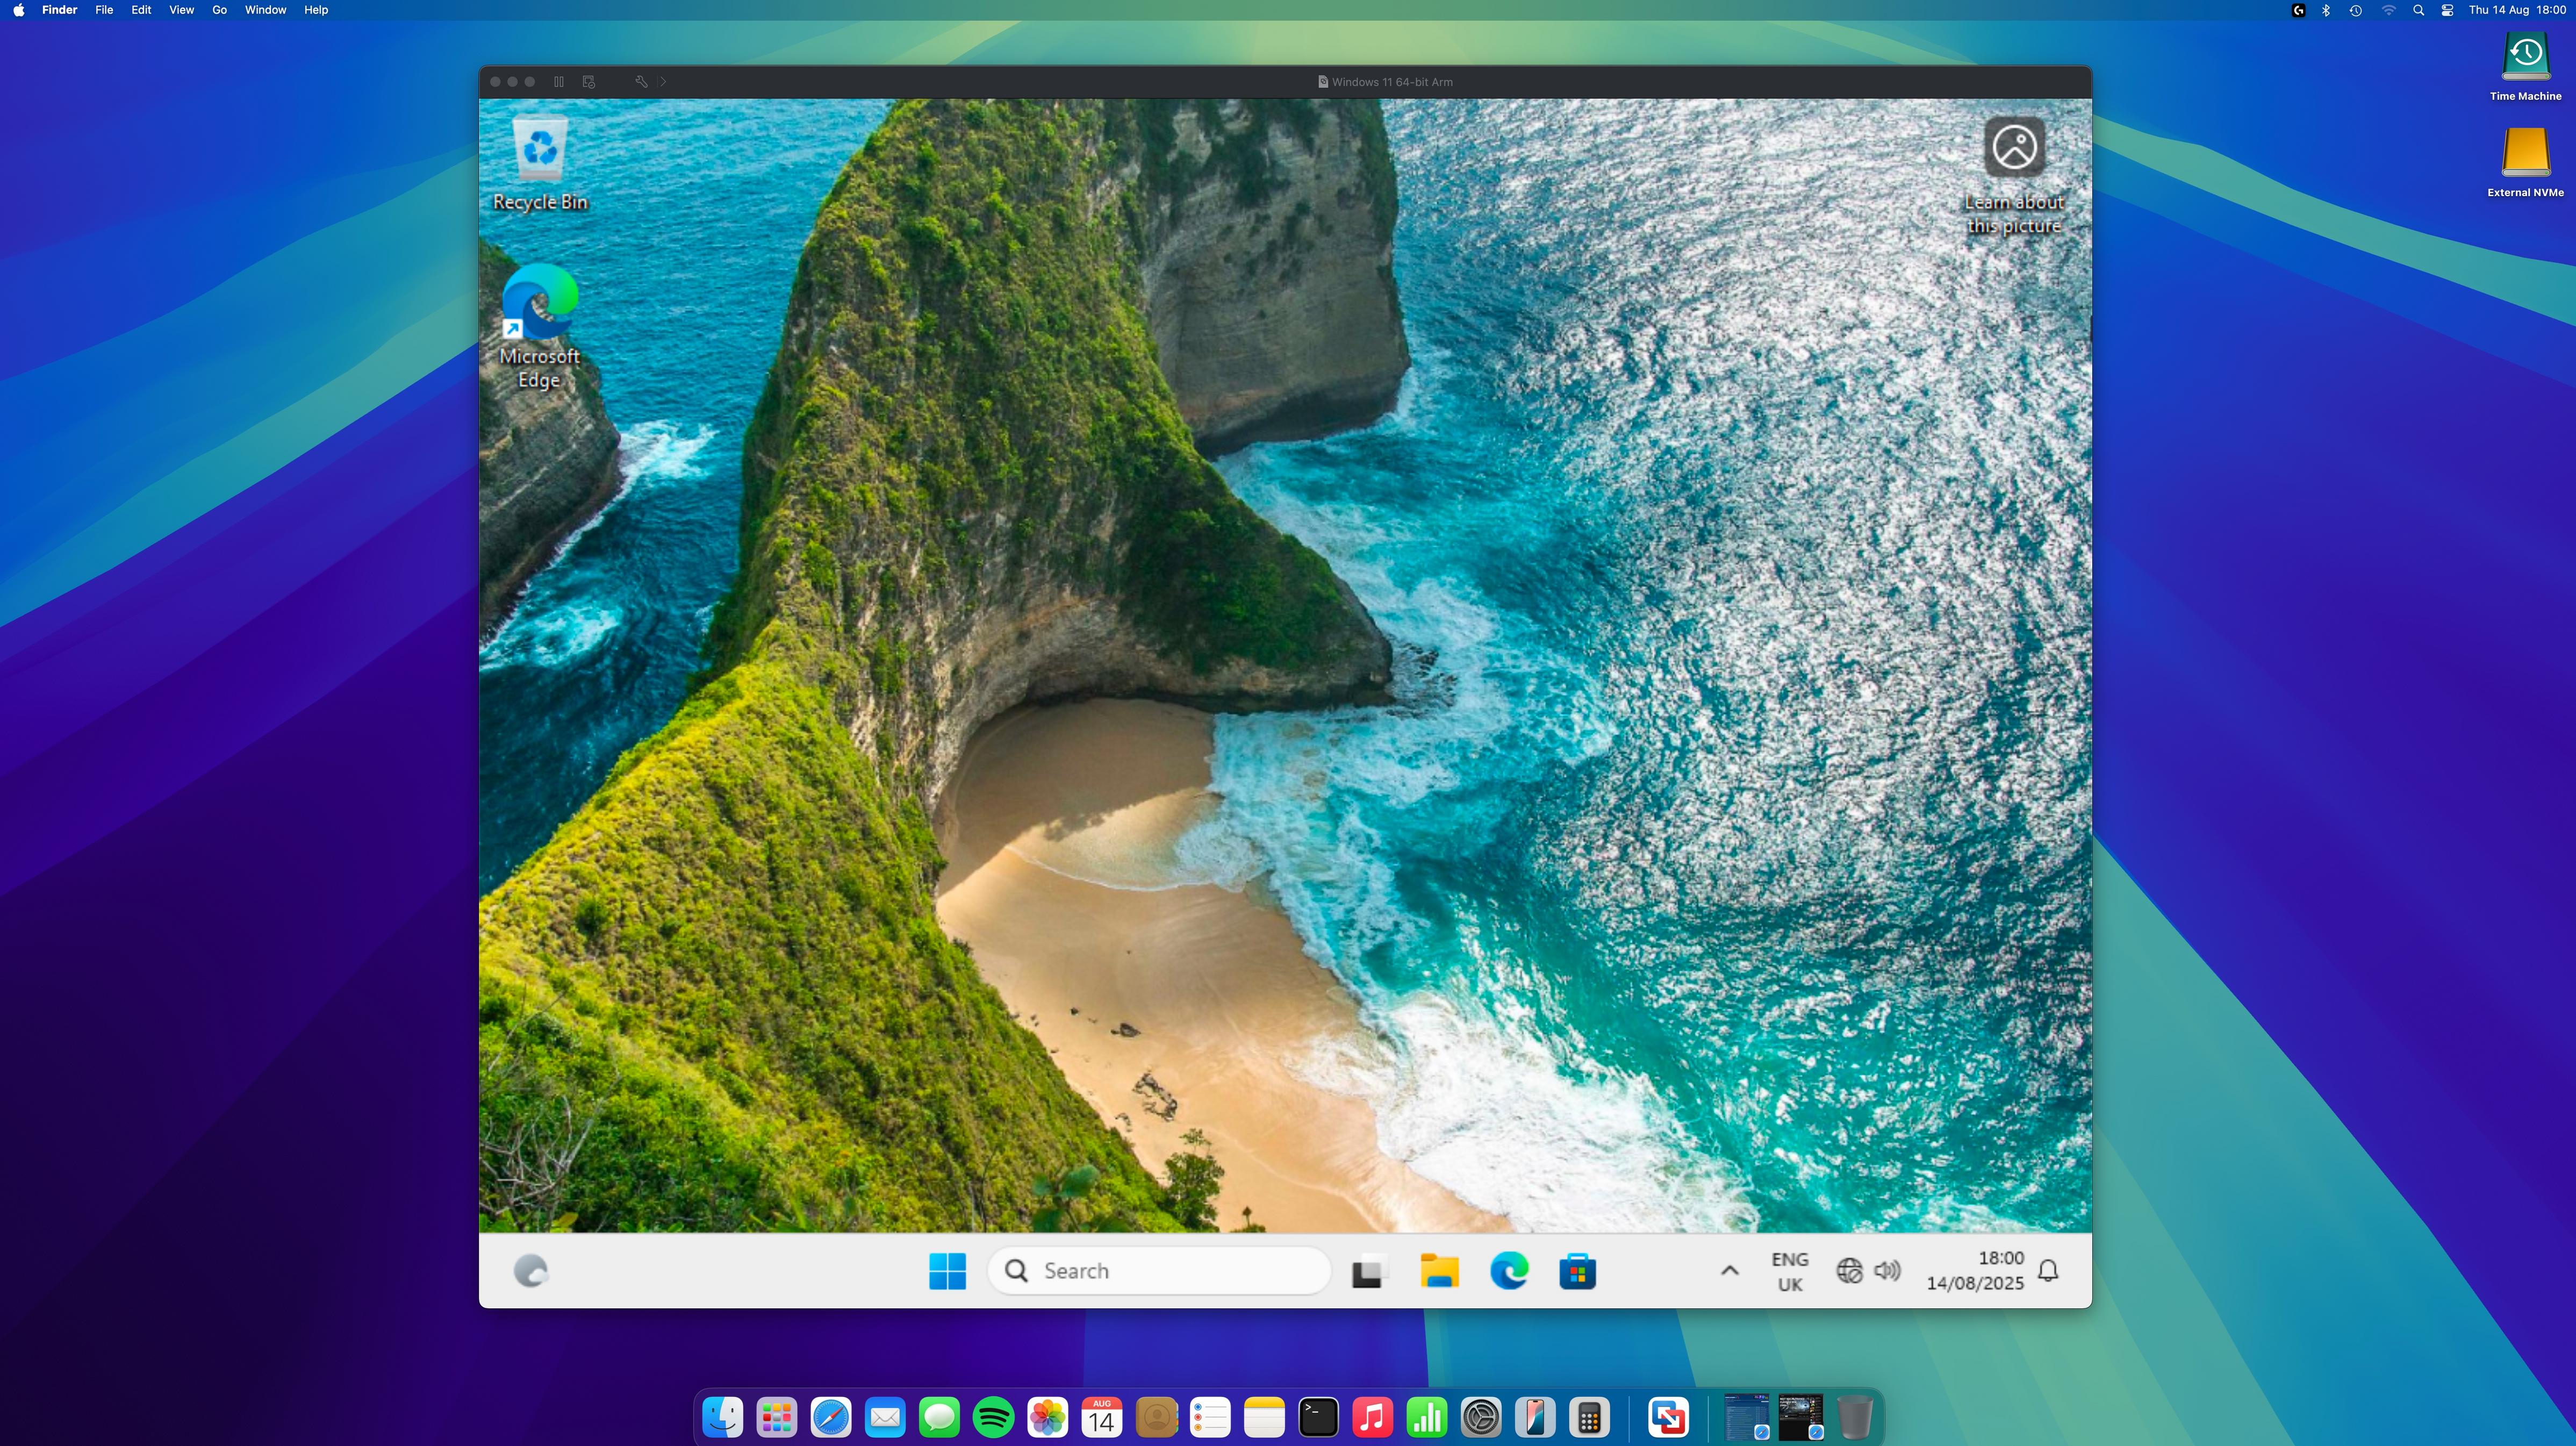Open the Windows notification bell
The image size is (2576, 1446).
click(x=2048, y=1271)
